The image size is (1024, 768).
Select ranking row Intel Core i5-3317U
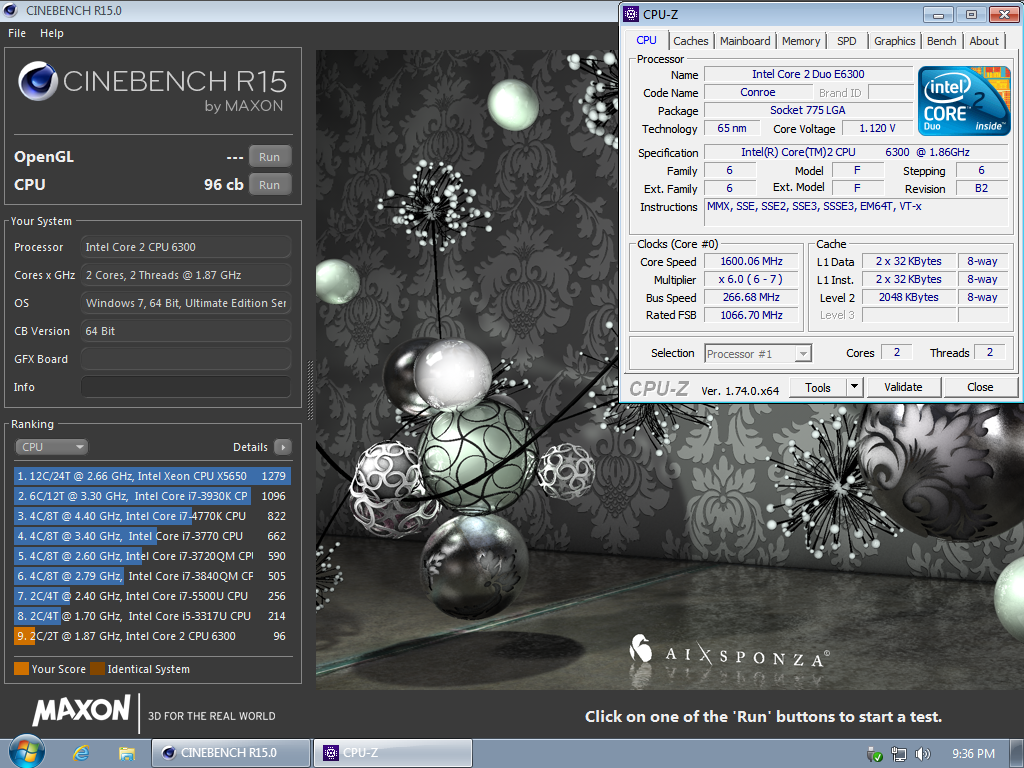pos(152,616)
